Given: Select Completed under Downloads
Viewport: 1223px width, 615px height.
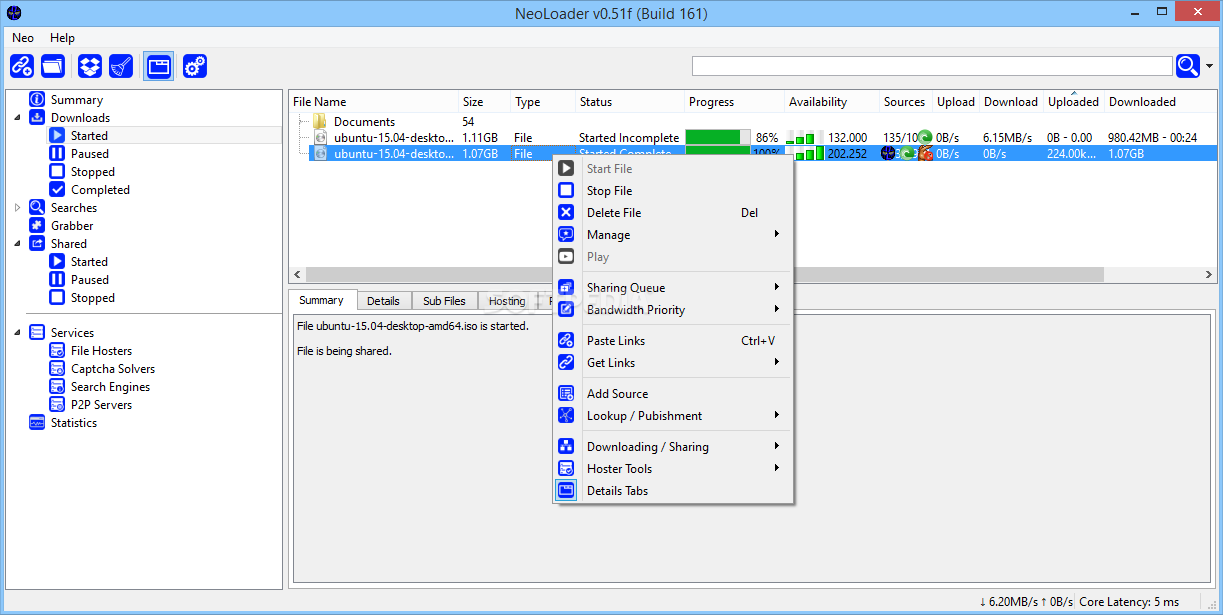Looking at the screenshot, I should coord(100,190).
